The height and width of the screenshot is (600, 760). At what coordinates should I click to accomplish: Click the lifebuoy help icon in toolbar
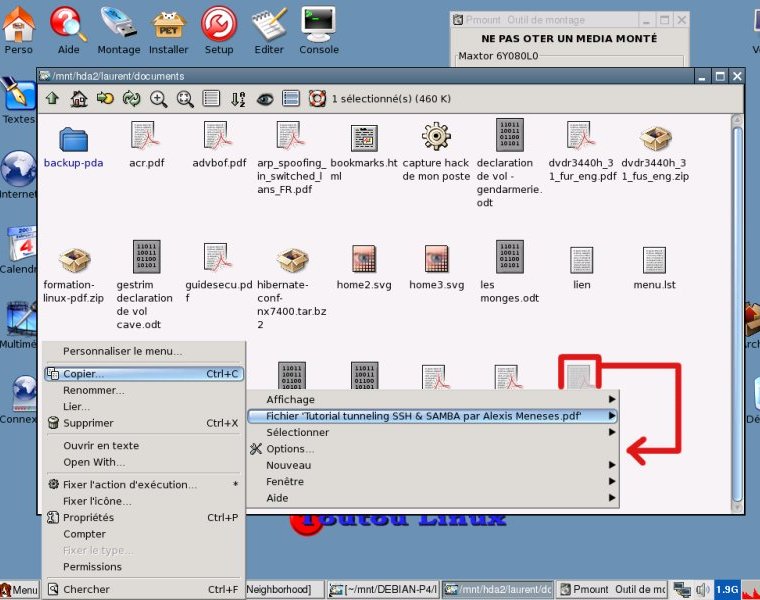point(317,98)
